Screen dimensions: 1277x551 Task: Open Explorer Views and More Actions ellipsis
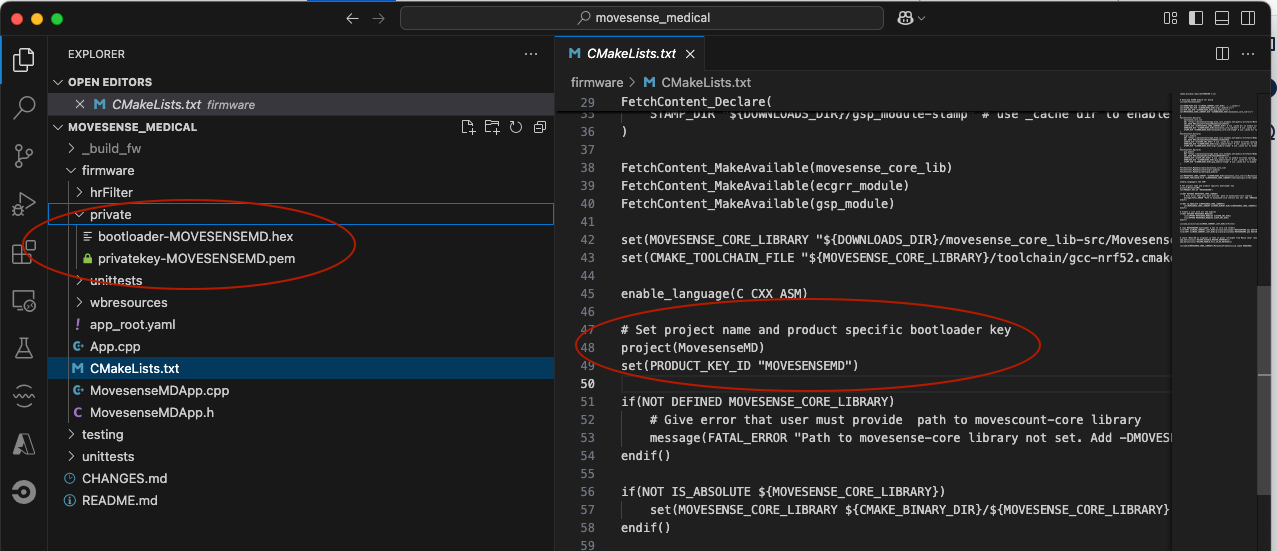pos(531,54)
